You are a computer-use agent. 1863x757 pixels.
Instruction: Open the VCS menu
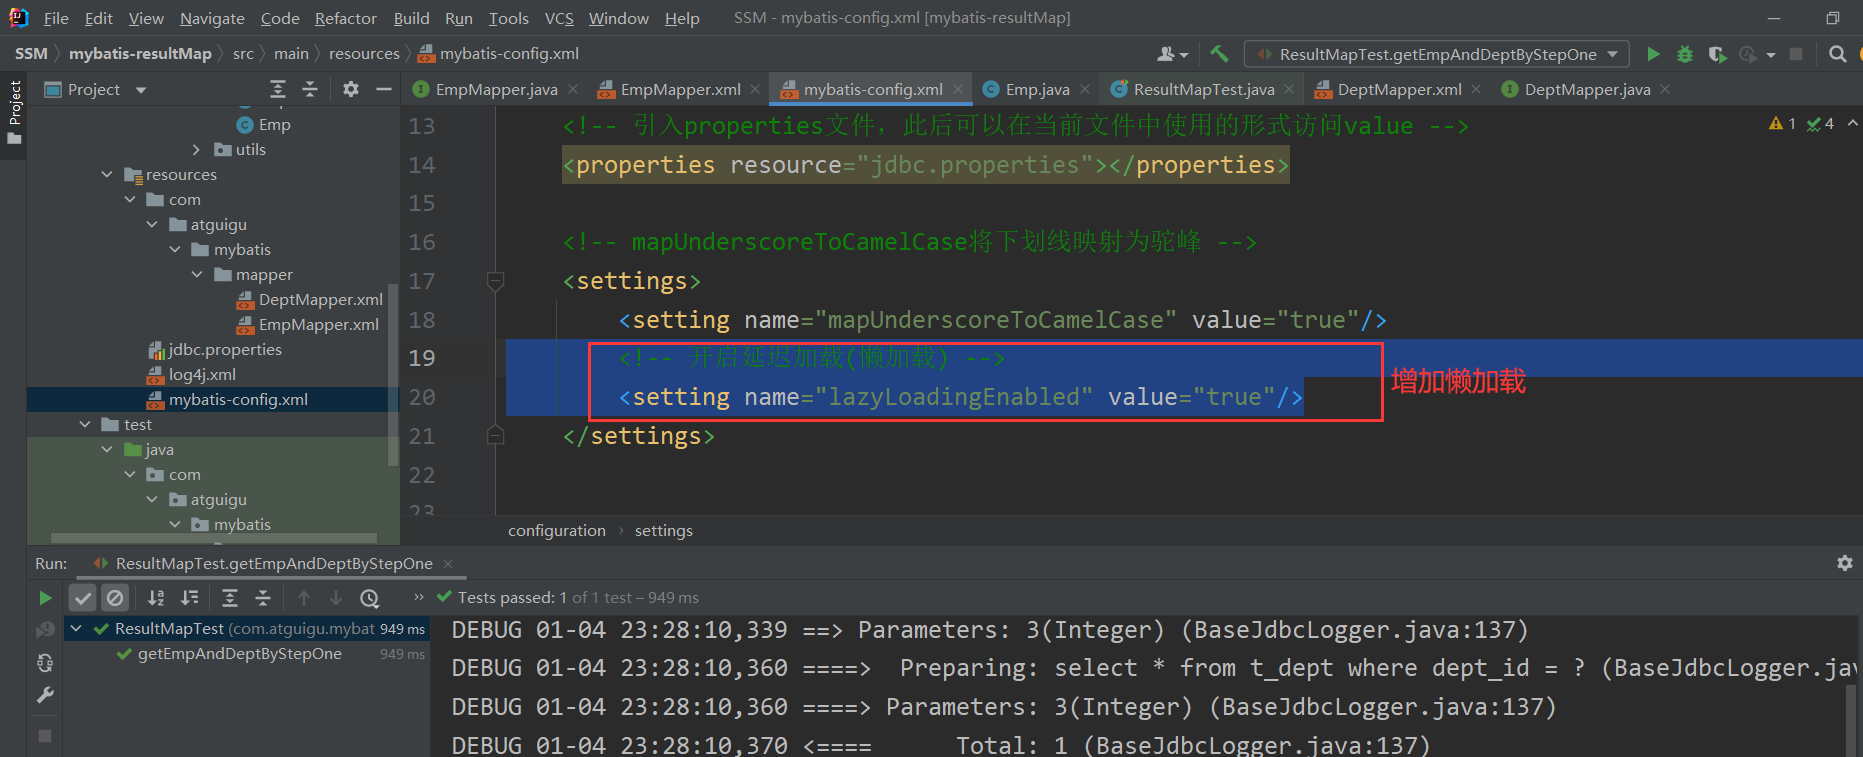coord(559,18)
